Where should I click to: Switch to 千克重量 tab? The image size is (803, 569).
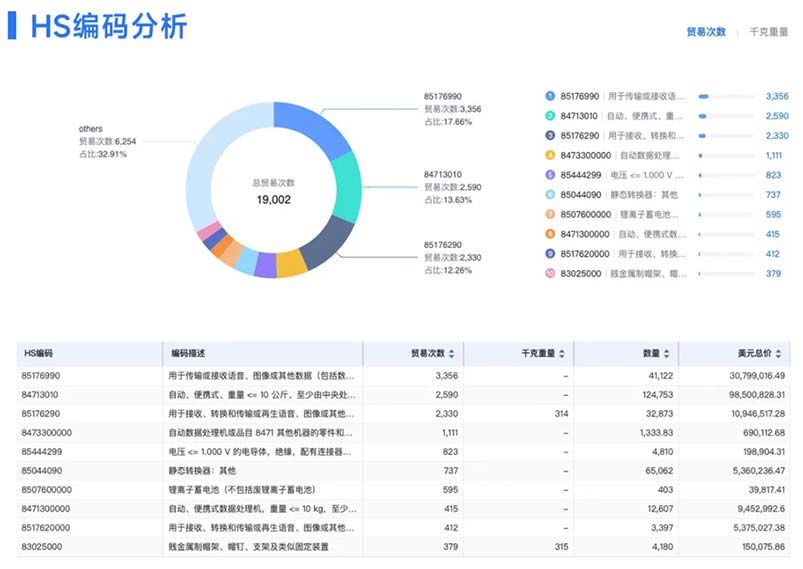[x=769, y=32]
